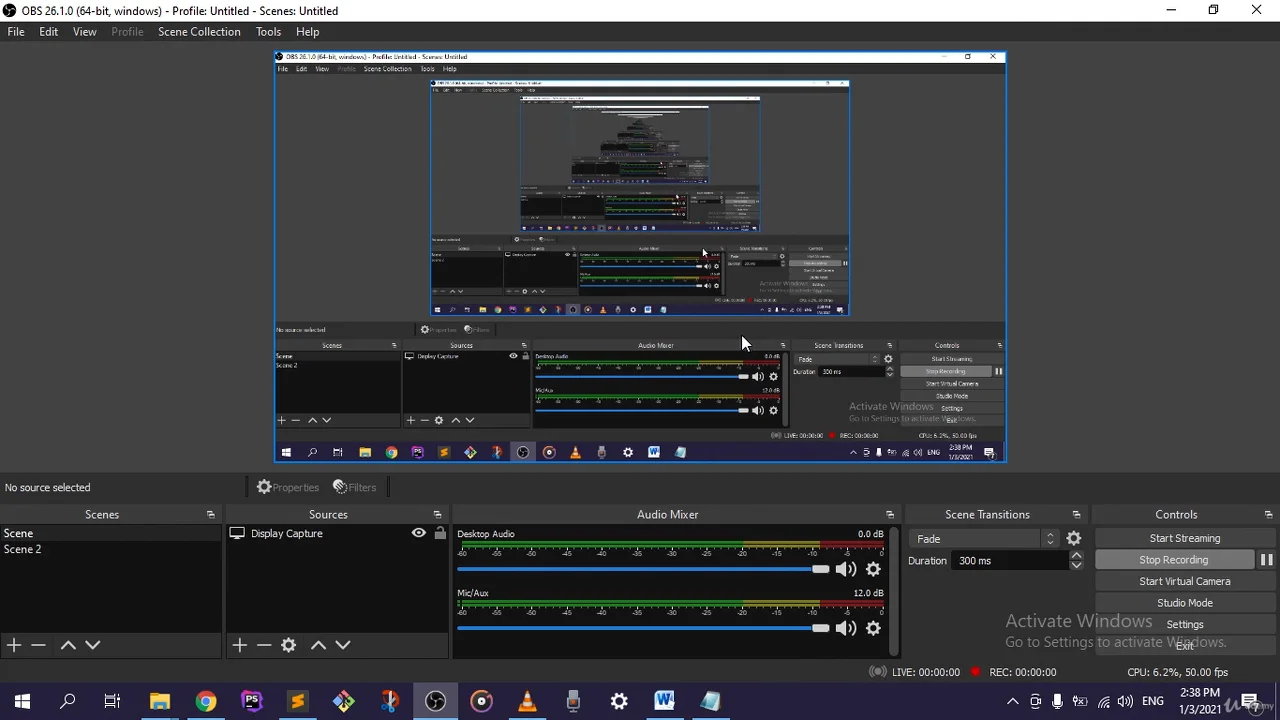1280x720 pixels.
Task: Move source up in Sources list
Action: (318, 645)
